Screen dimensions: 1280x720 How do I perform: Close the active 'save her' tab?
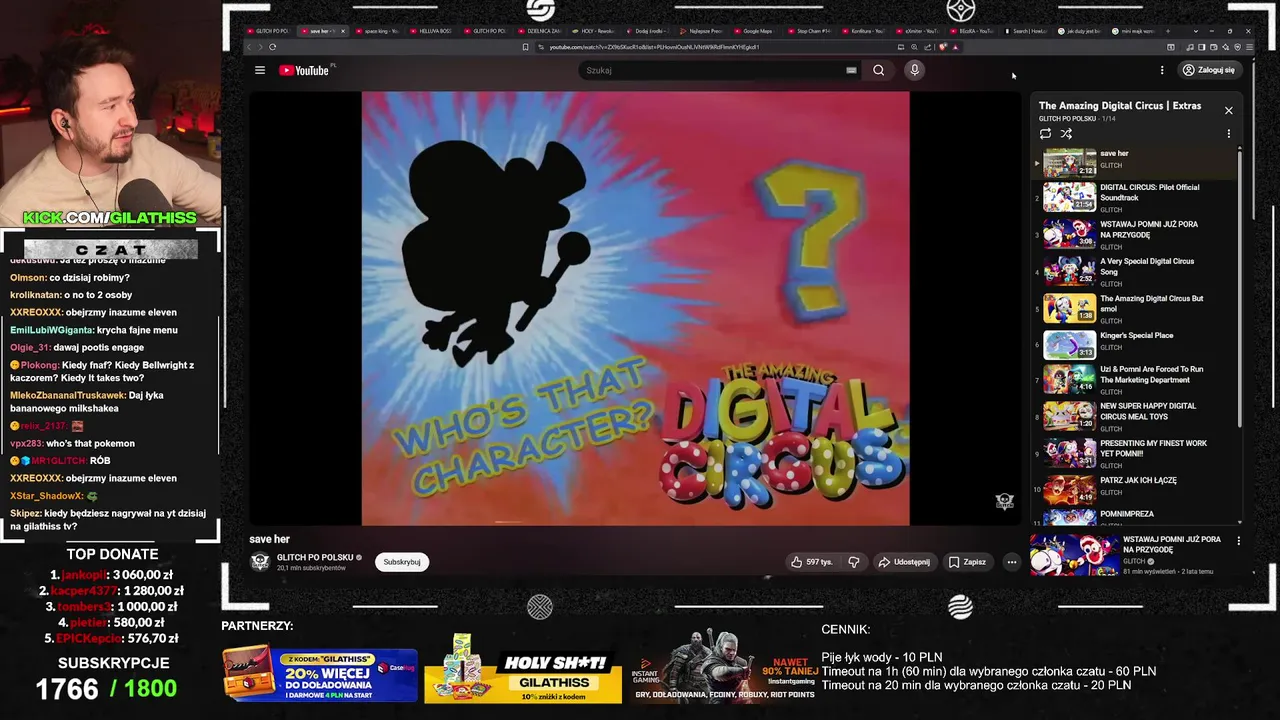tap(343, 31)
